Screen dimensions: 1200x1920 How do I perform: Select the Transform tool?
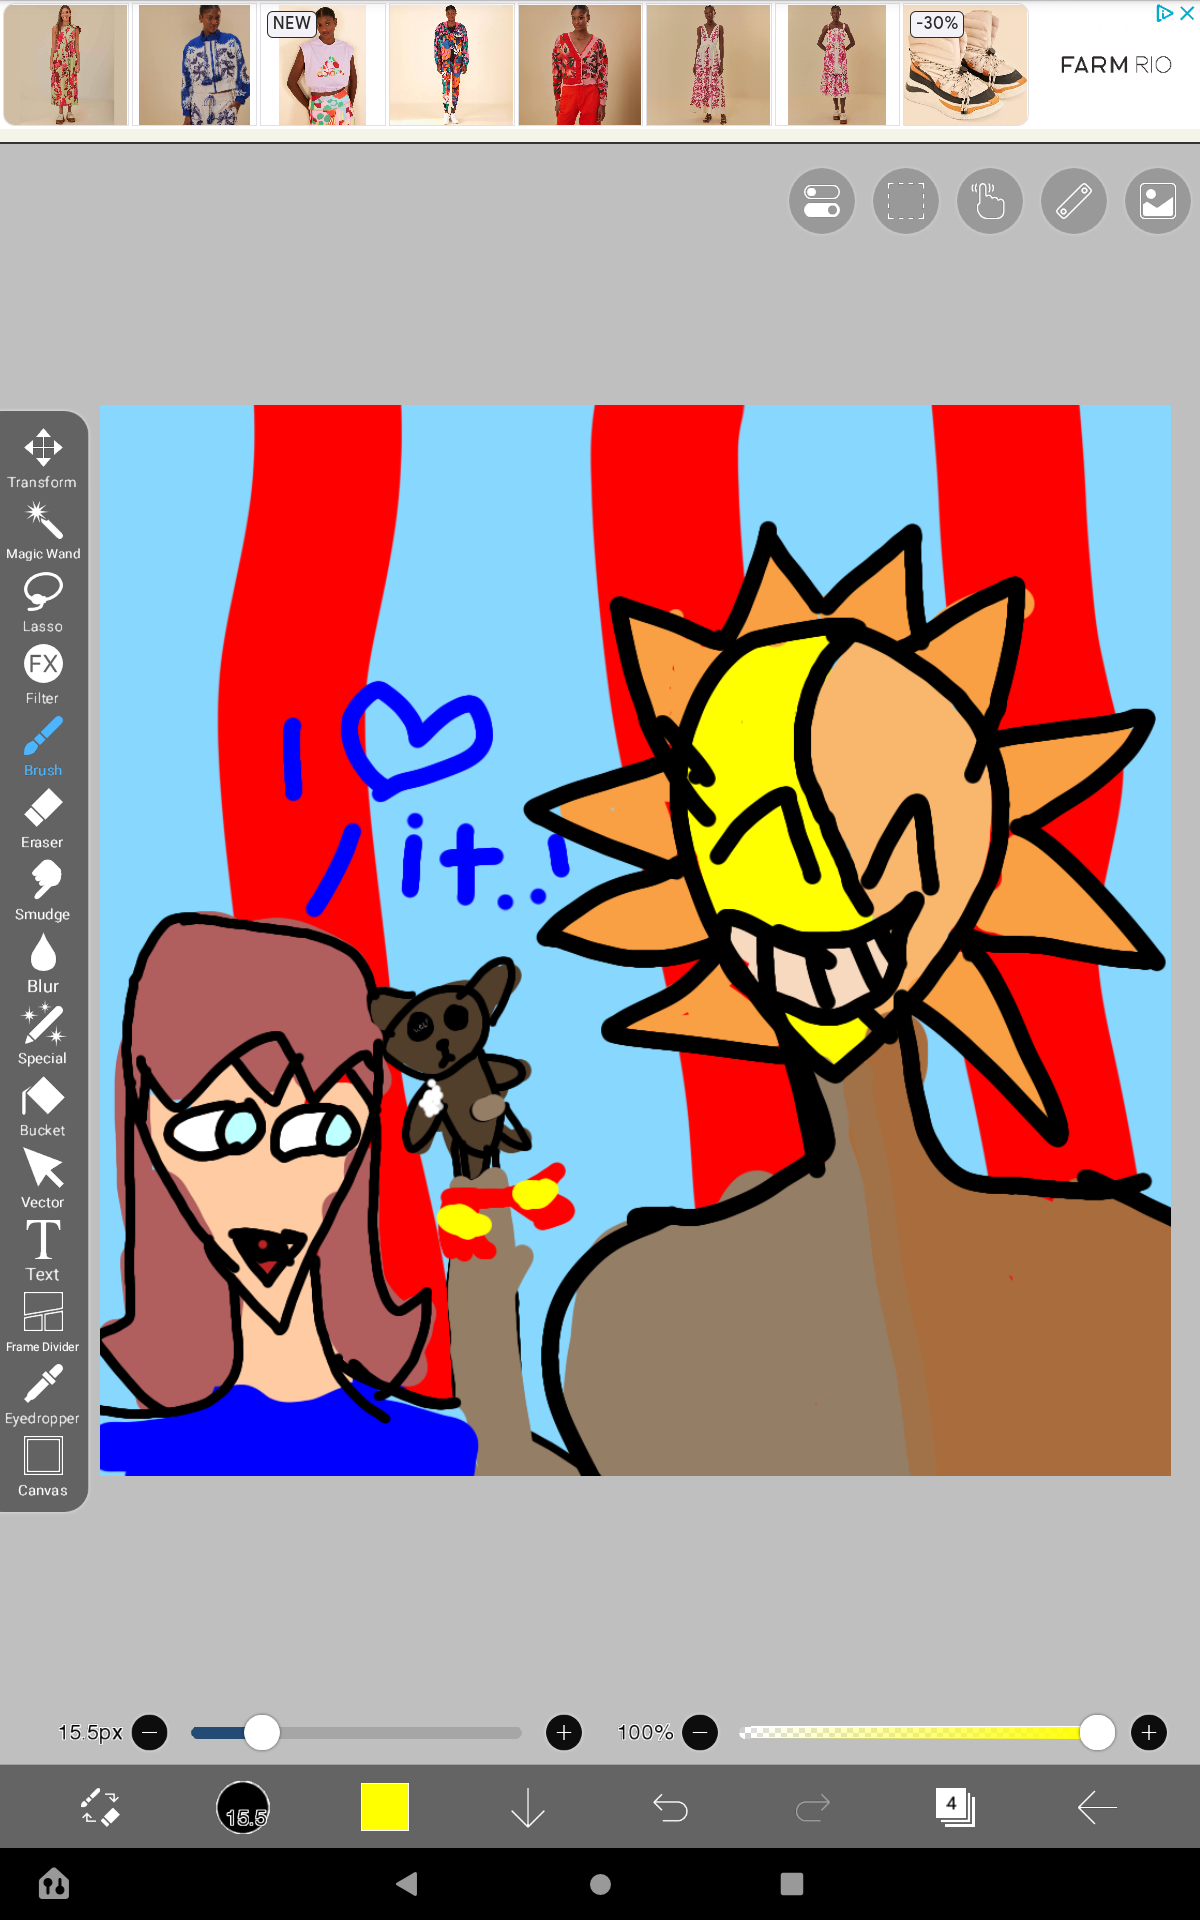coord(43,459)
